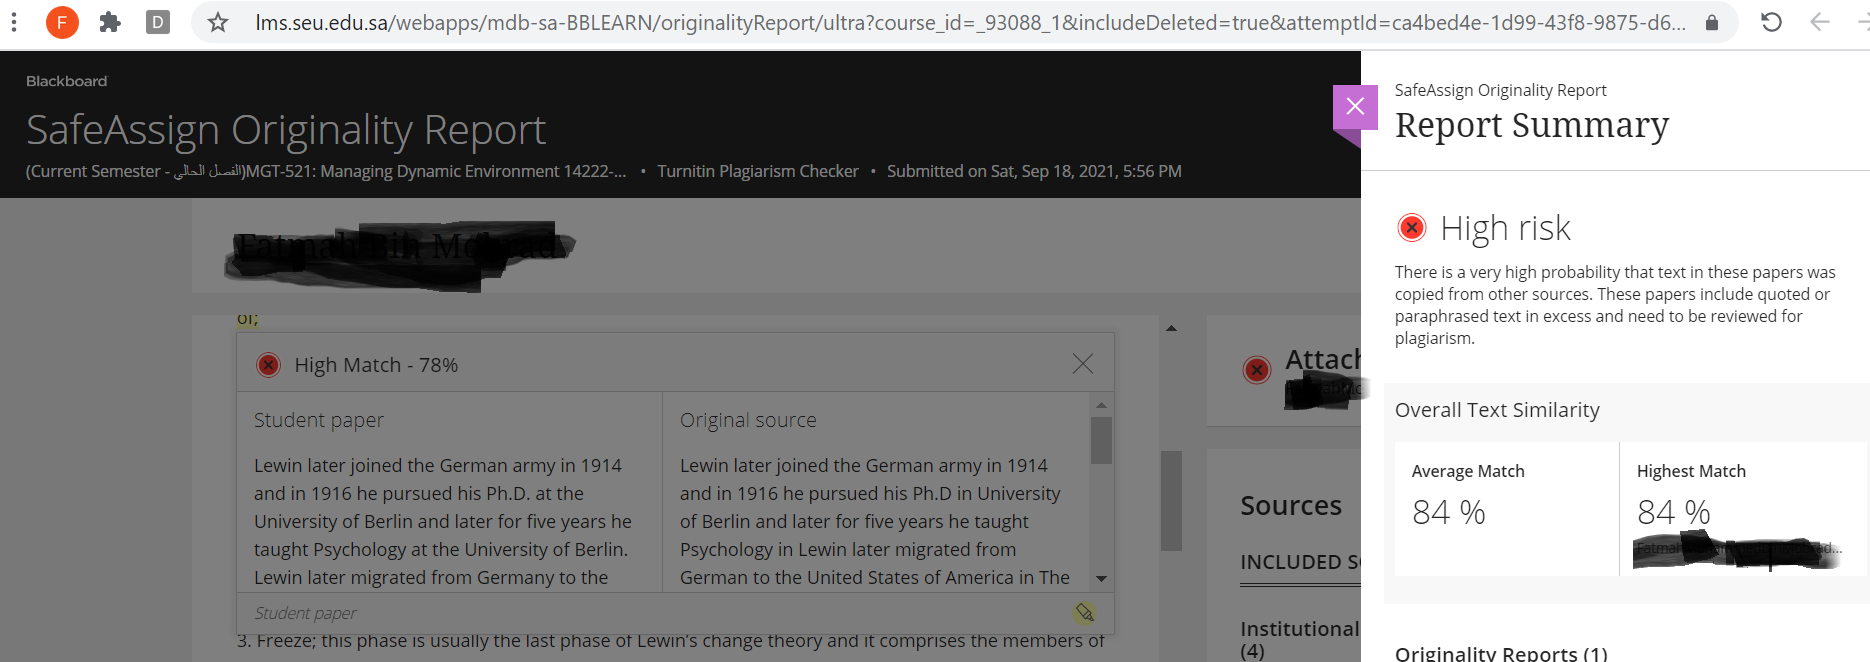Click the Report Summary heading
The height and width of the screenshot is (662, 1870).
tap(1532, 125)
